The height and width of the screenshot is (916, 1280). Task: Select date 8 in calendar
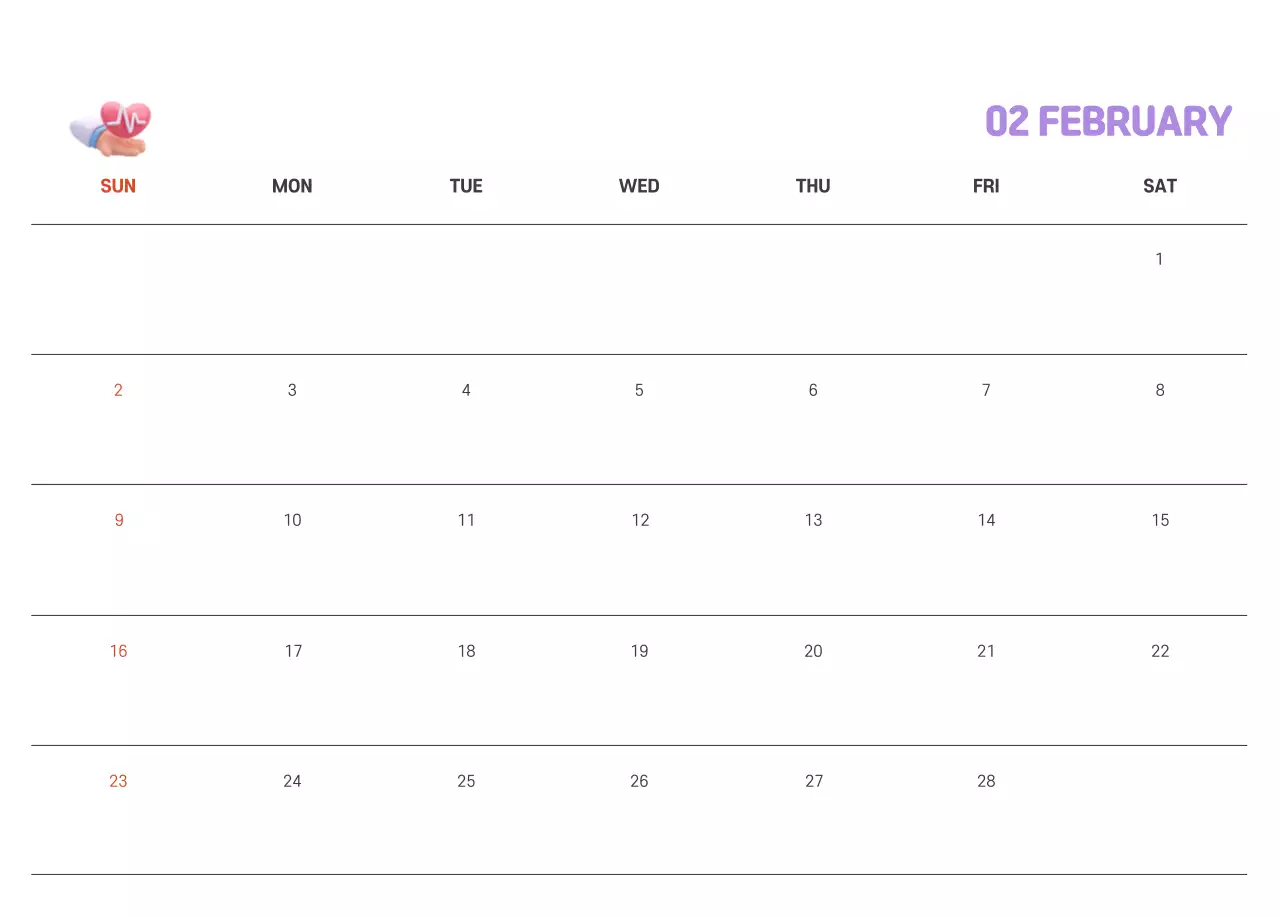click(x=1160, y=390)
